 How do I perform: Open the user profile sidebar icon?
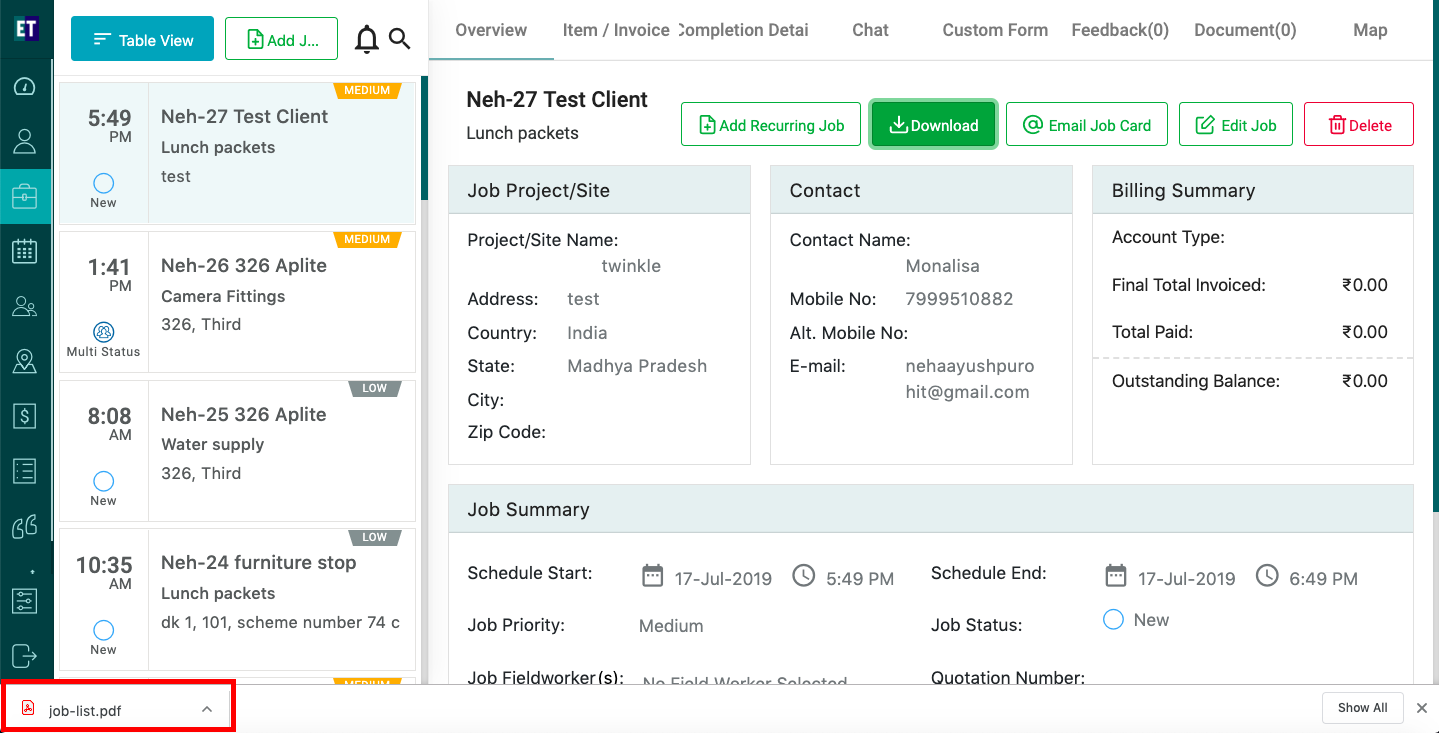[x=25, y=141]
